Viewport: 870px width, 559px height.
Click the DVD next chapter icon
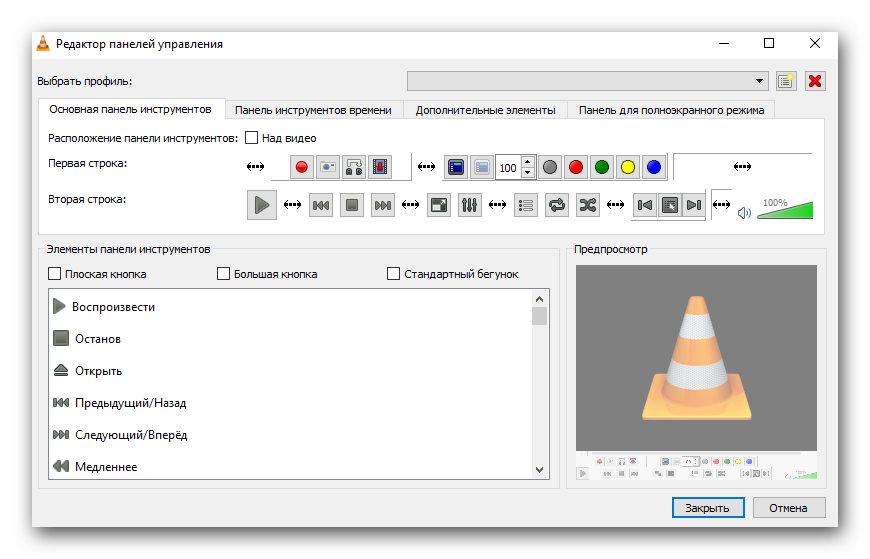(x=694, y=205)
